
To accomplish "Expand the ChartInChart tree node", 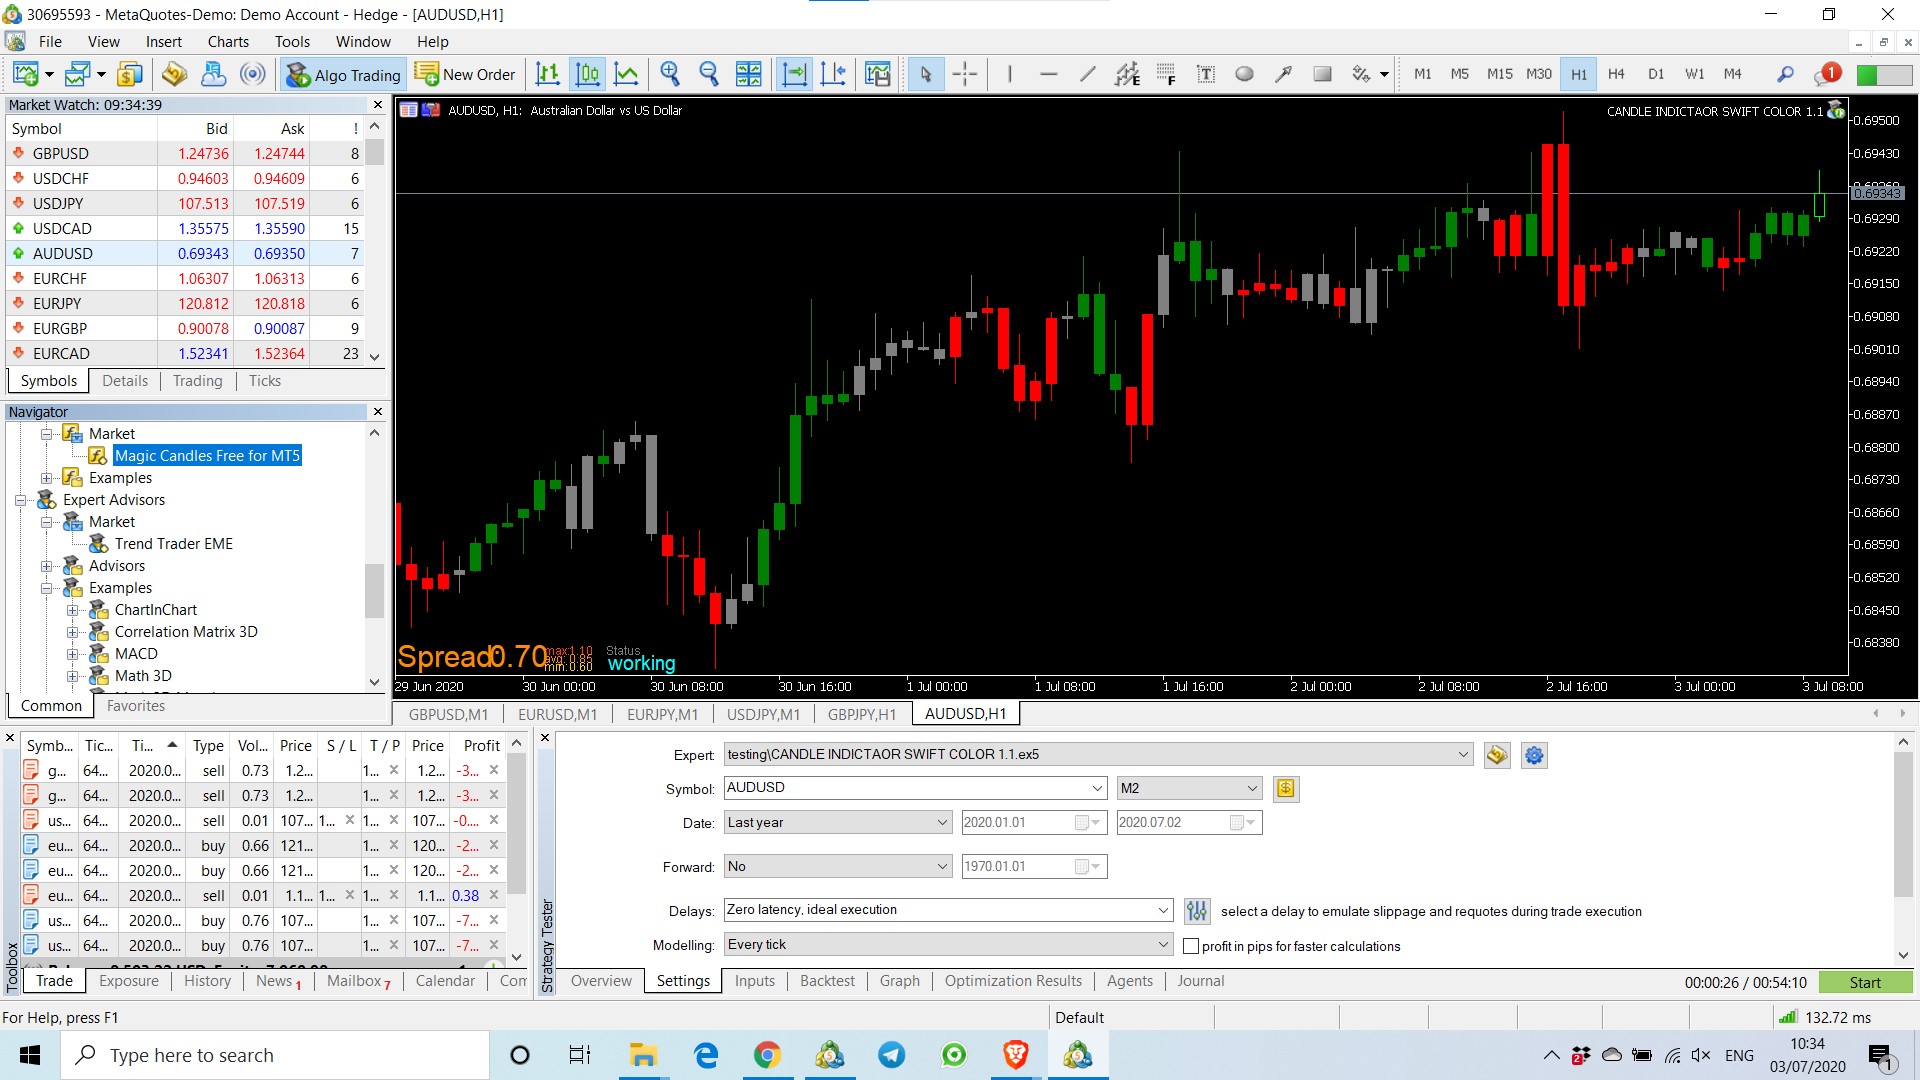I will (x=72, y=610).
